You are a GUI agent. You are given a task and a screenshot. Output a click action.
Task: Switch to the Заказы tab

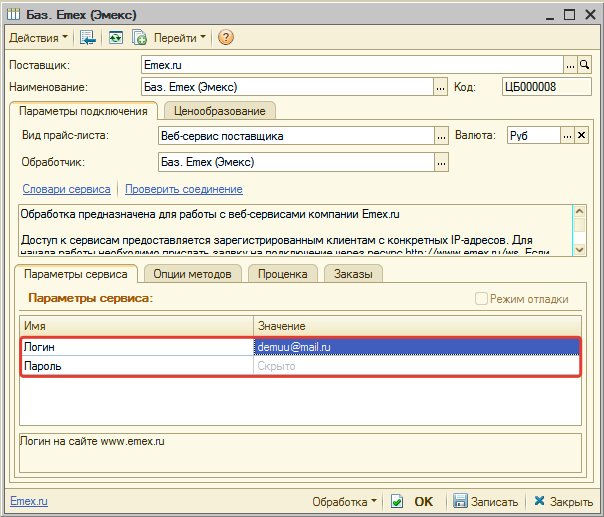[353, 274]
